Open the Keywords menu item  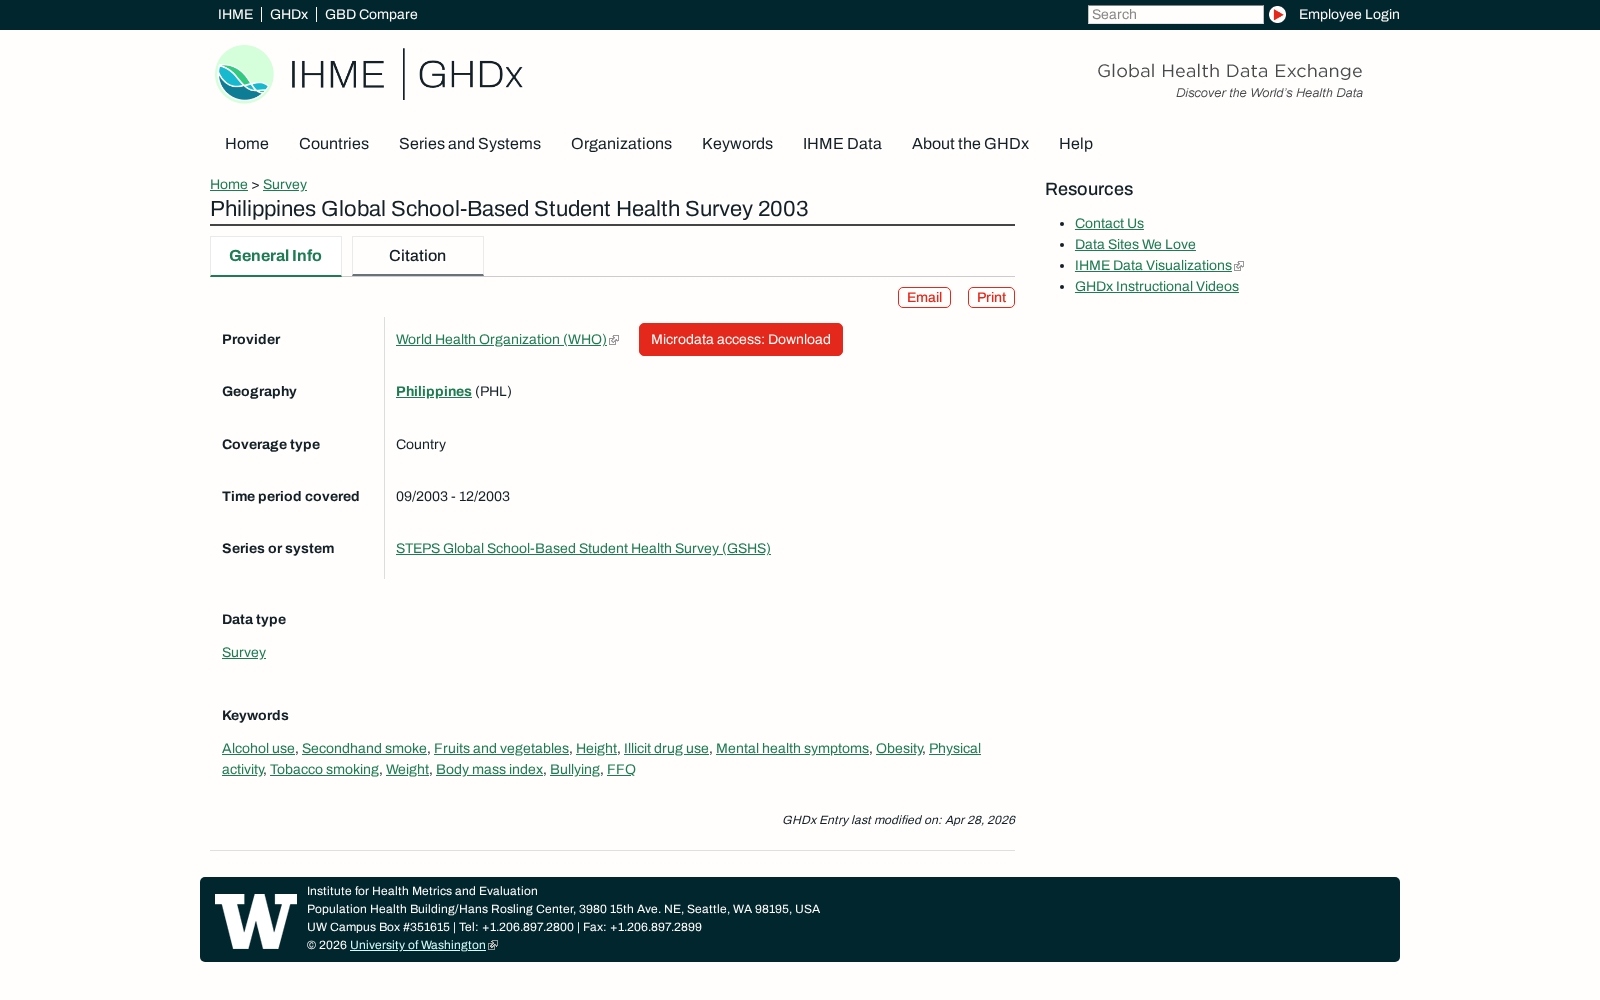point(737,144)
